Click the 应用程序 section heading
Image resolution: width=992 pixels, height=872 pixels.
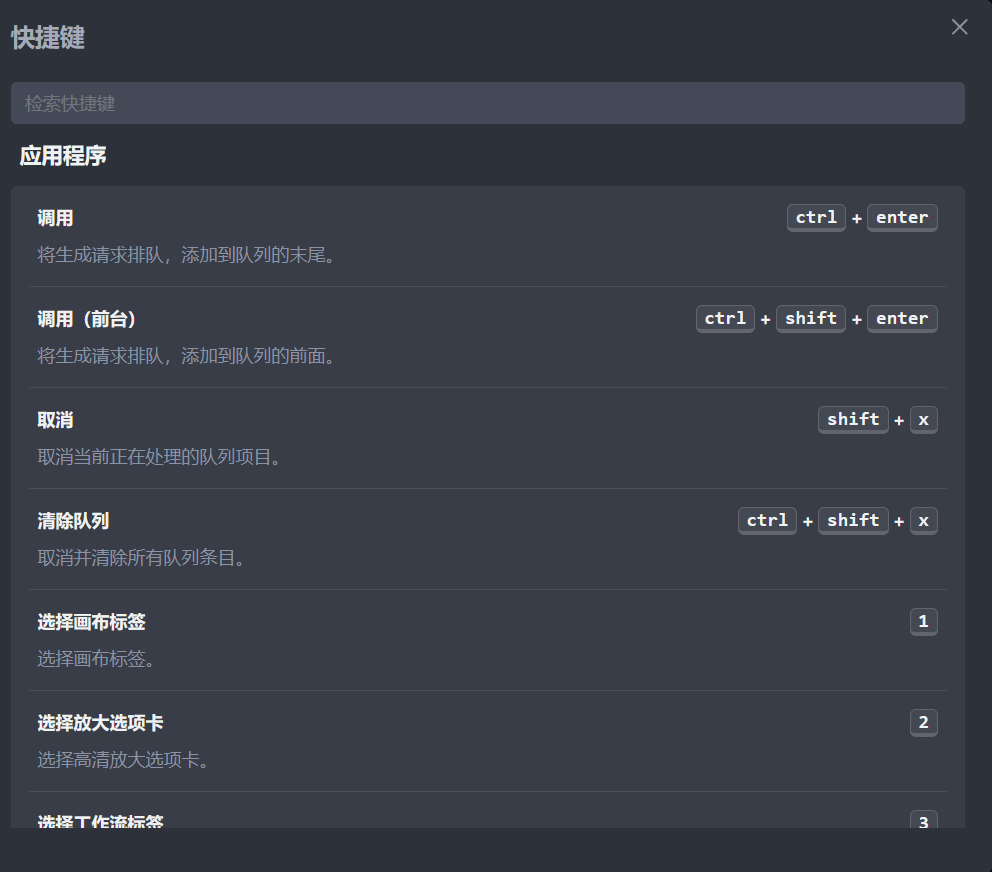coord(63,156)
